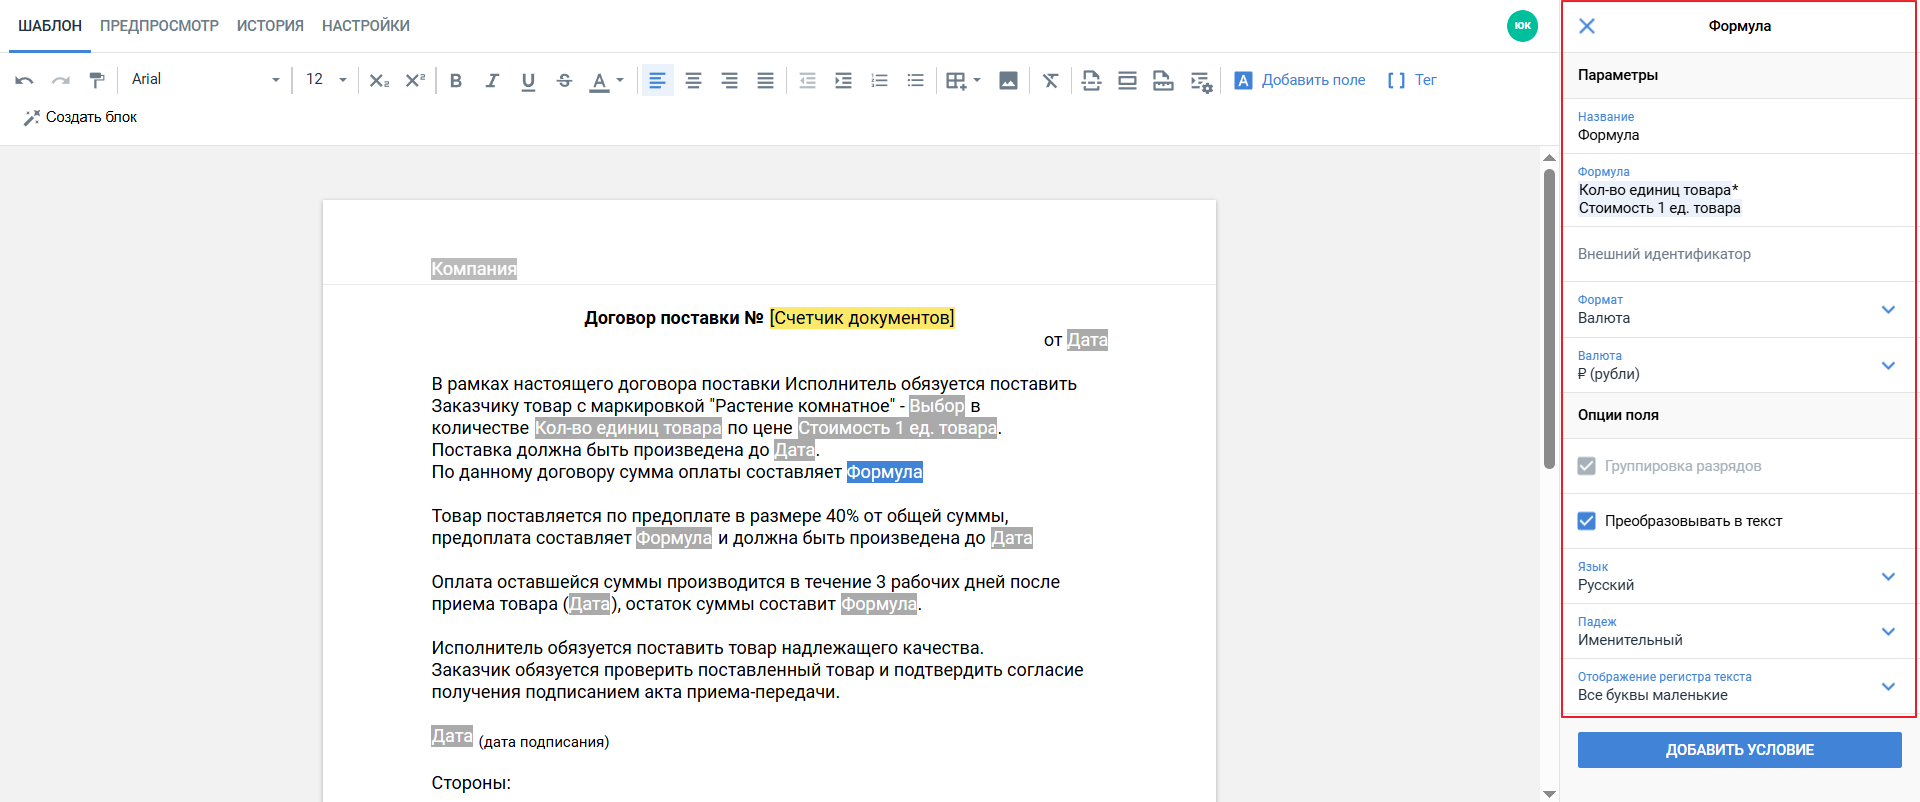This screenshot has height=802, width=1920.
Task: Apply superscript formatting
Action: tap(415, 80)
